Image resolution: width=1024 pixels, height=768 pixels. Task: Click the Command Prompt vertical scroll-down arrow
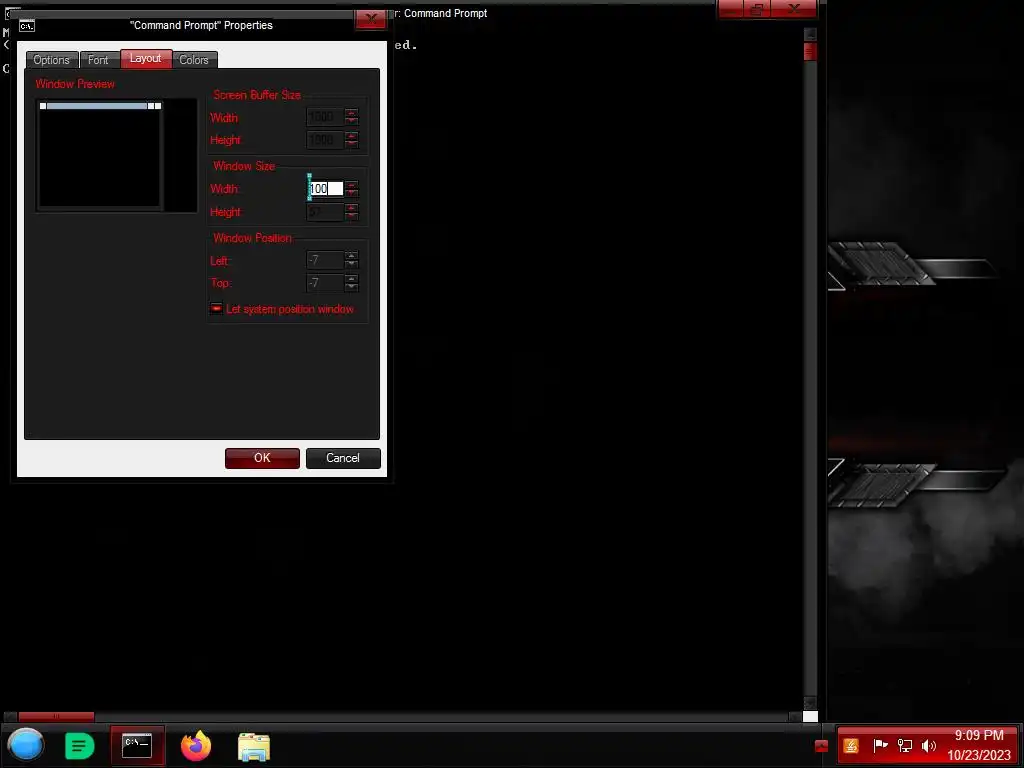810,703
